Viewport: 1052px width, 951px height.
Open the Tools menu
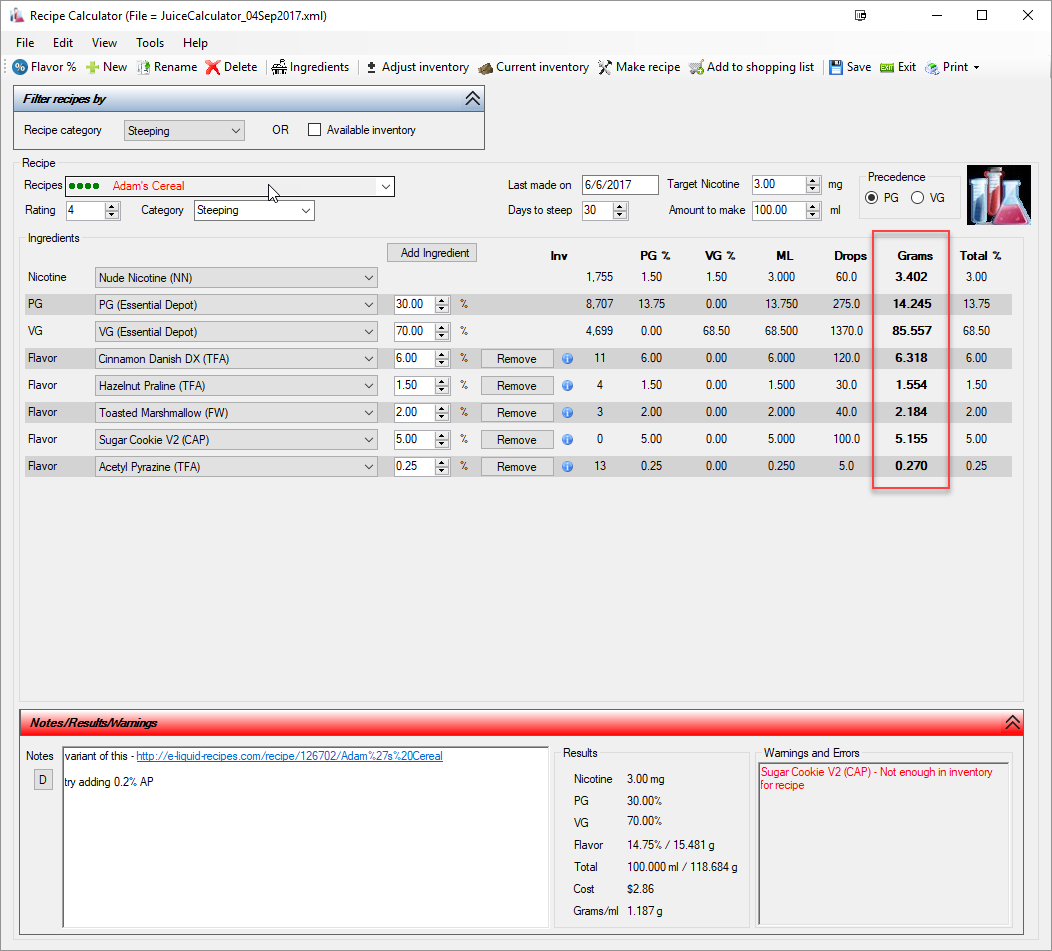tap(150, 43)
